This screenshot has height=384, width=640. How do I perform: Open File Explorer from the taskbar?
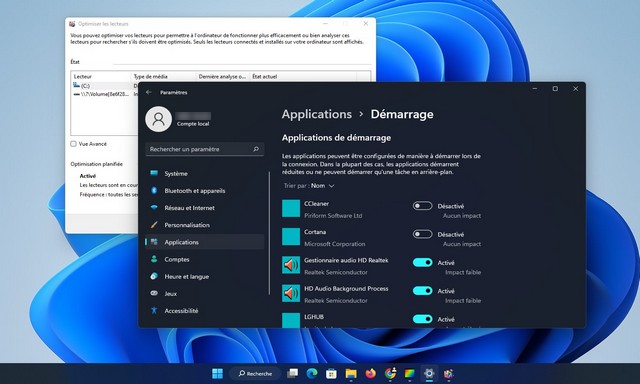[x=351, y=373]
